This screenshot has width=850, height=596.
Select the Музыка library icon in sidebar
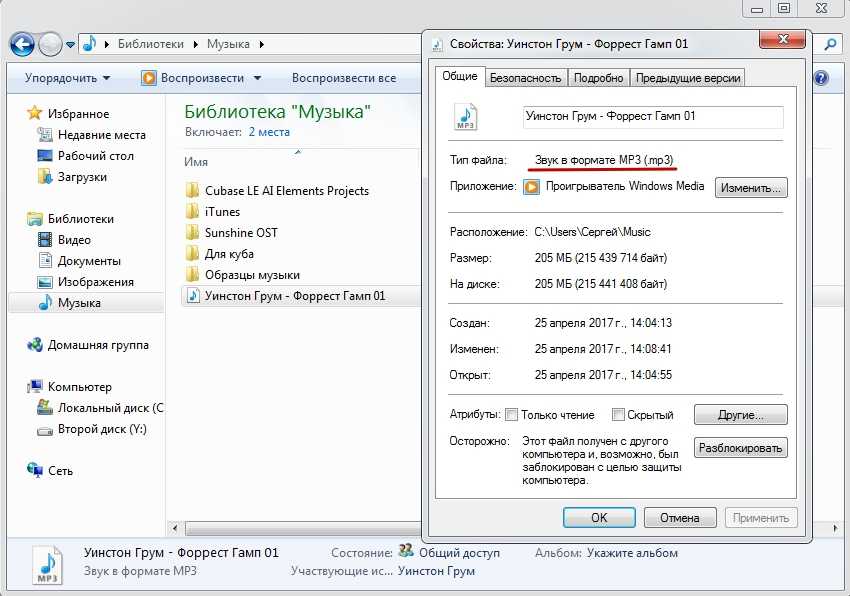point(44,303)
